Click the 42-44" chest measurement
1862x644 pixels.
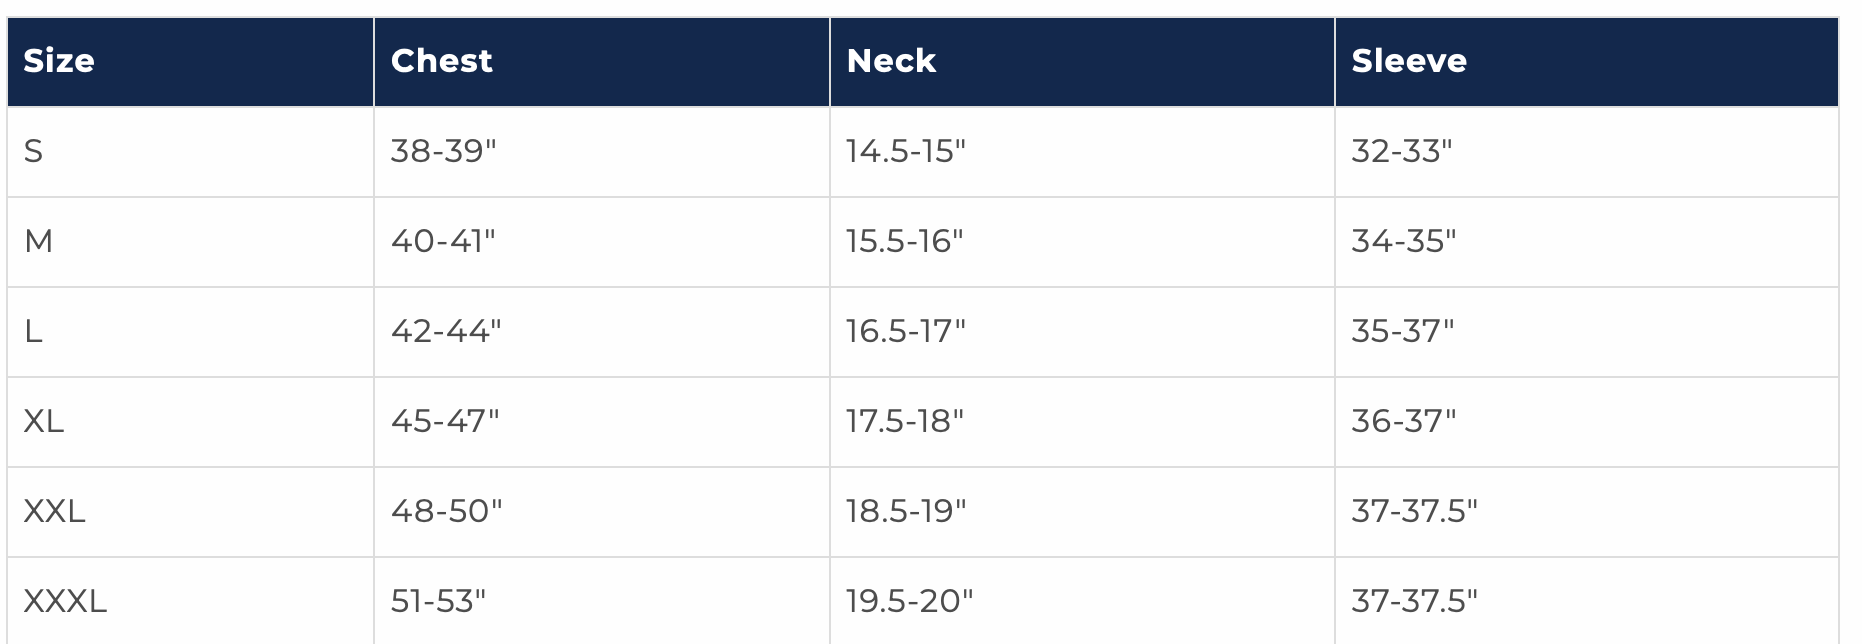coord(446,331)
